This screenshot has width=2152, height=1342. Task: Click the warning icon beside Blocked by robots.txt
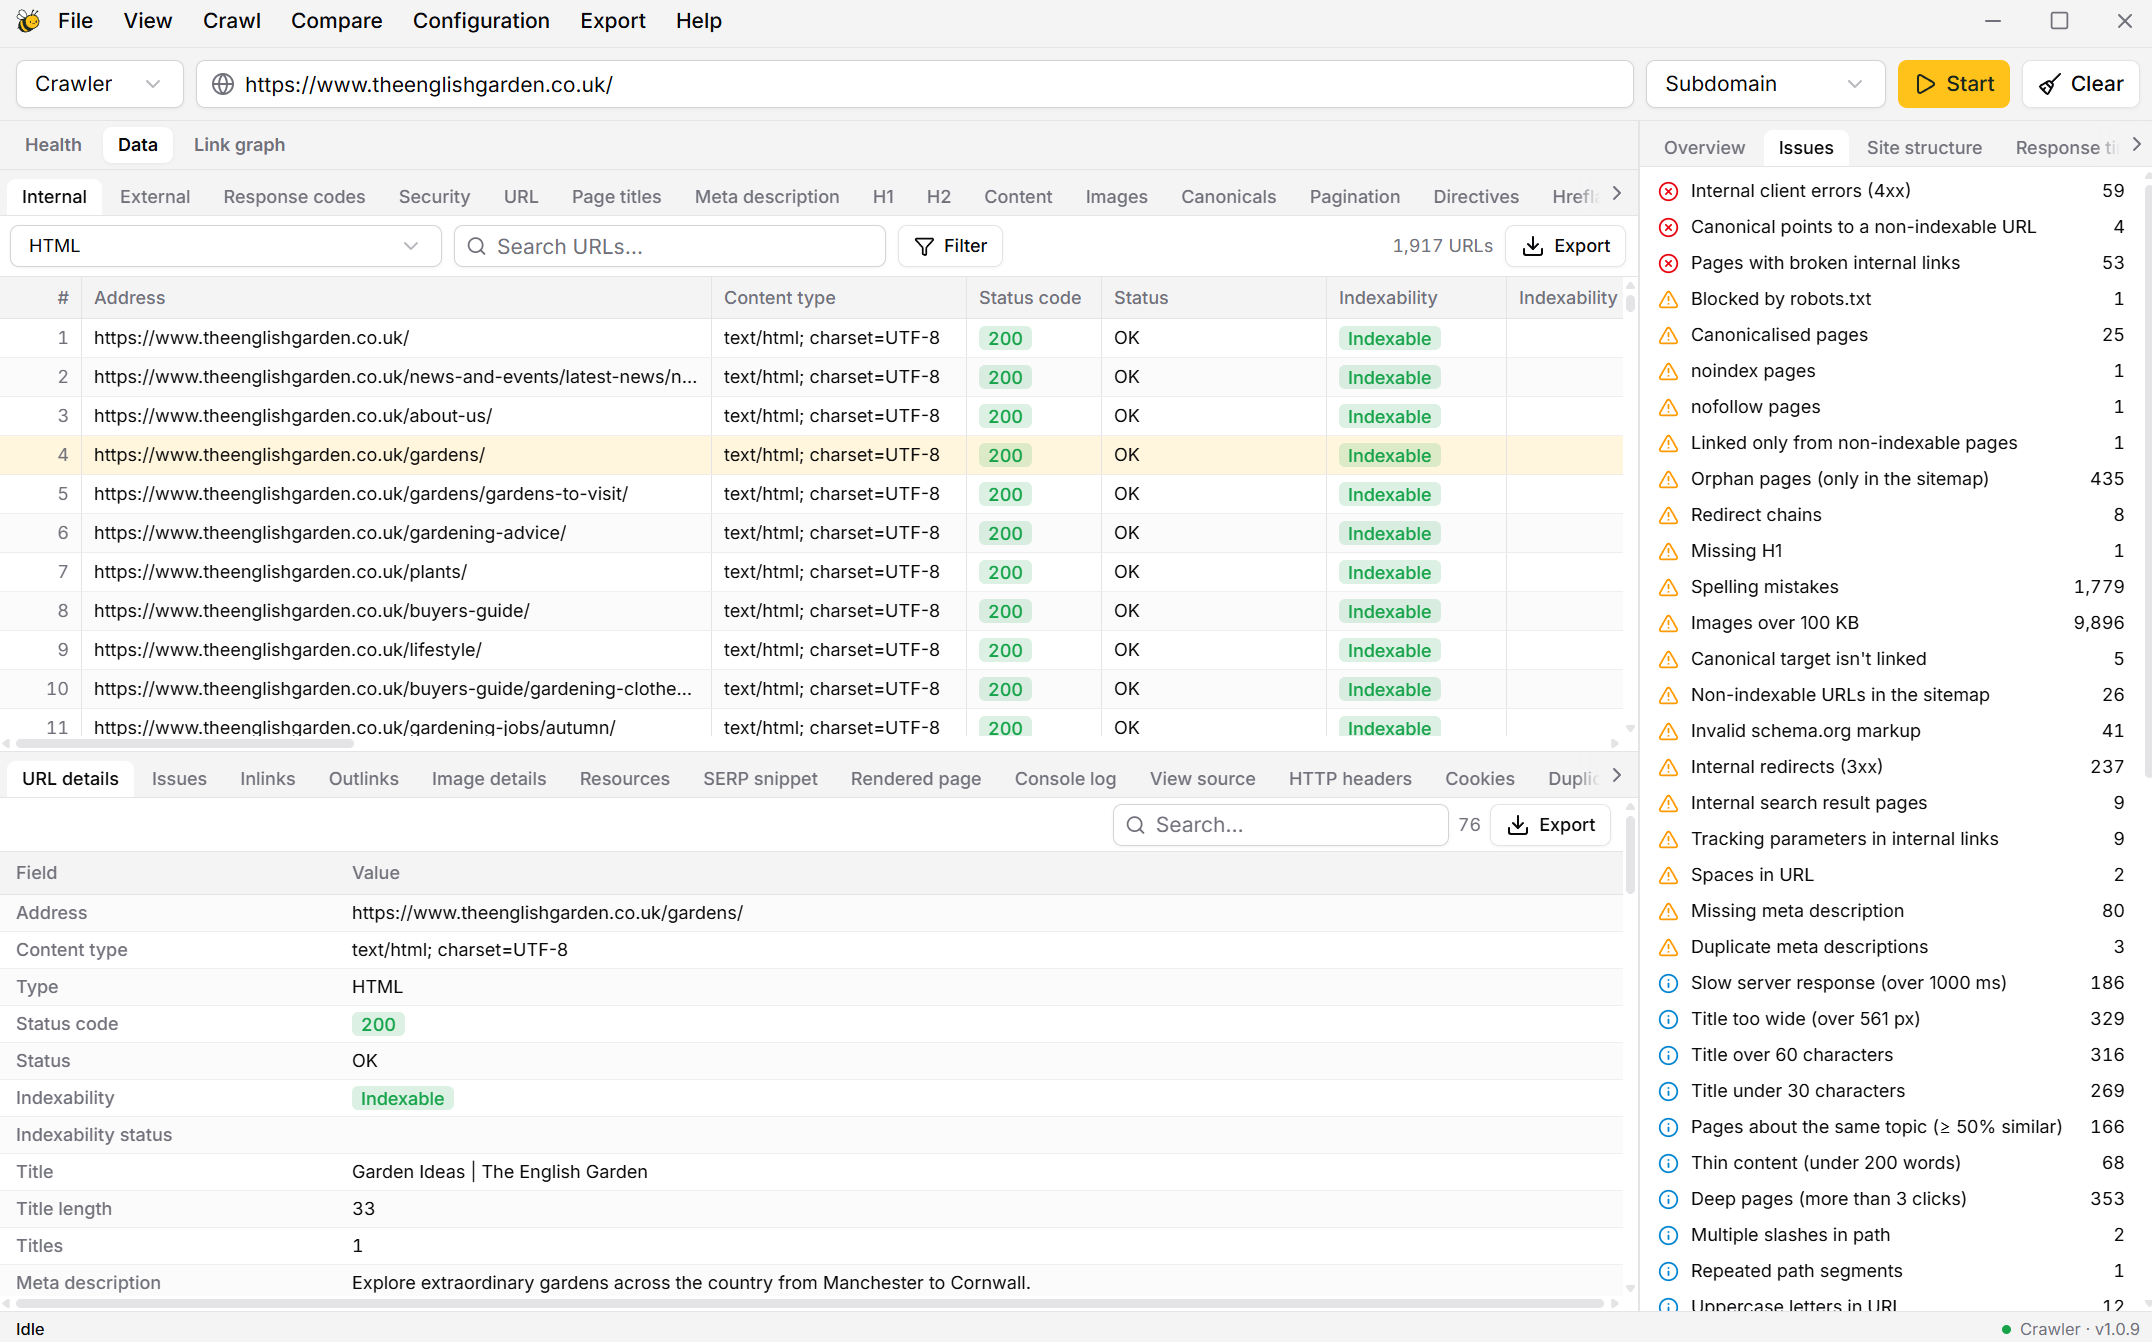tap(1668, 299)
